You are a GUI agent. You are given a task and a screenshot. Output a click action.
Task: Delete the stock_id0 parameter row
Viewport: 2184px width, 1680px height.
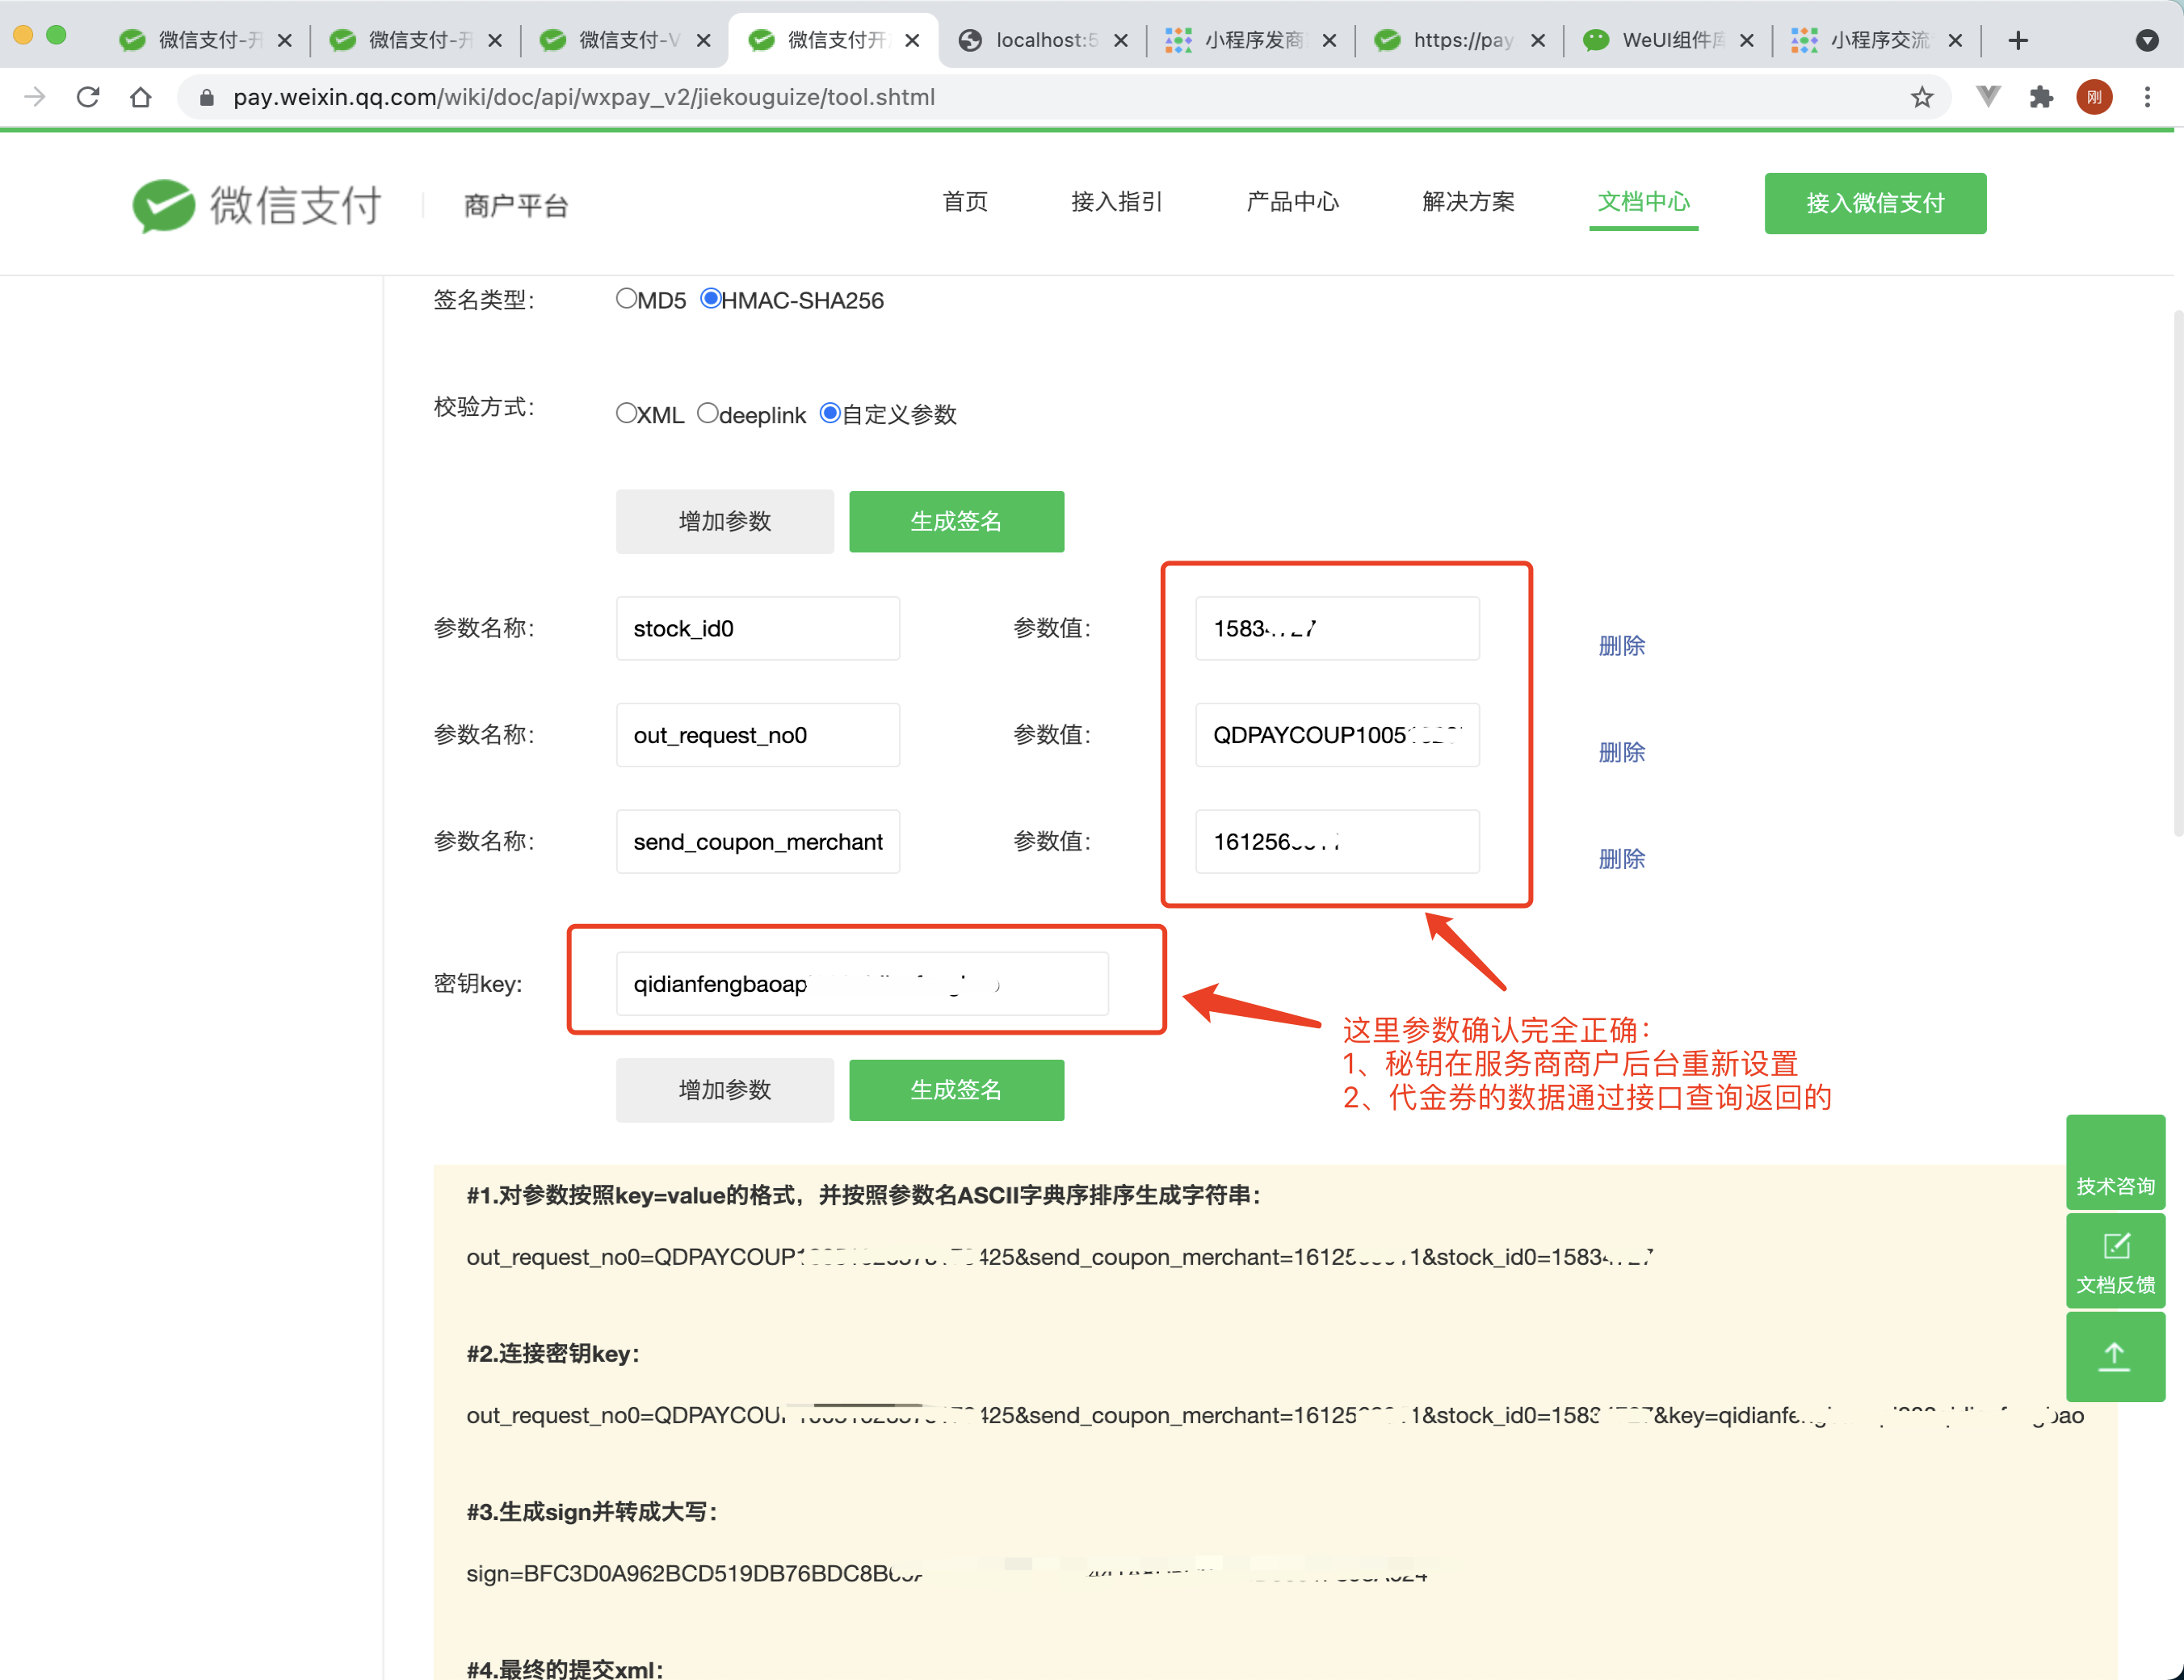click(x=1620, y=646)
